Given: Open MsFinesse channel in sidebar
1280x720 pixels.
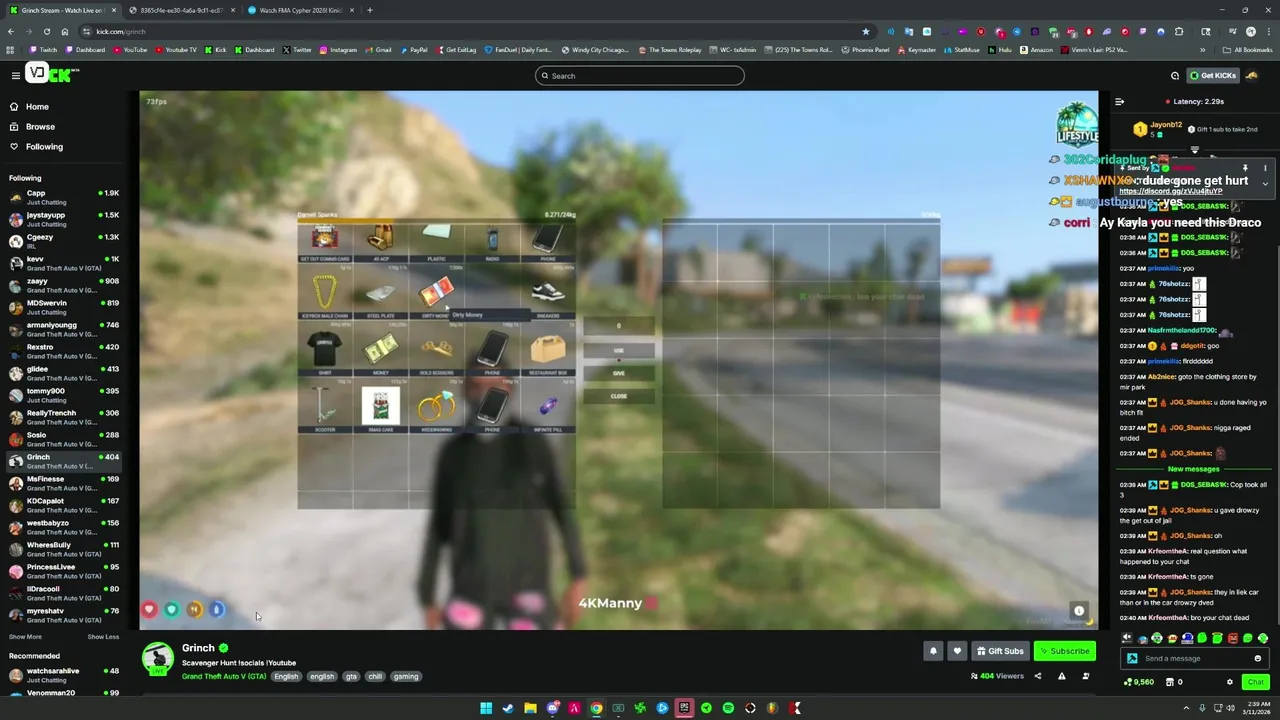Looking at the screenshot, I should coord(62,483).
